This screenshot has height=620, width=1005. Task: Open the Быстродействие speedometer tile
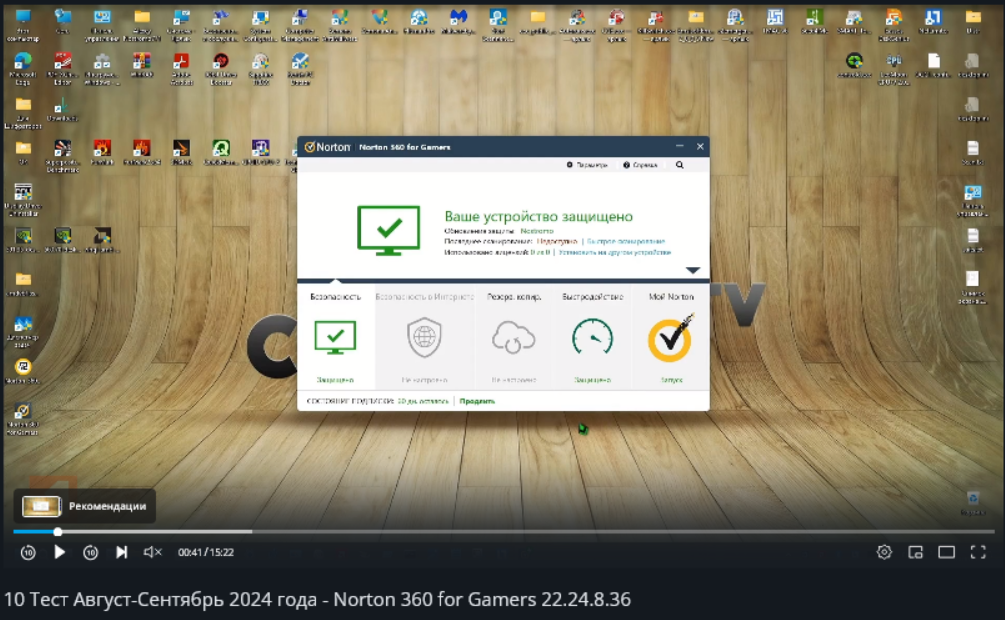click(592, 337)
